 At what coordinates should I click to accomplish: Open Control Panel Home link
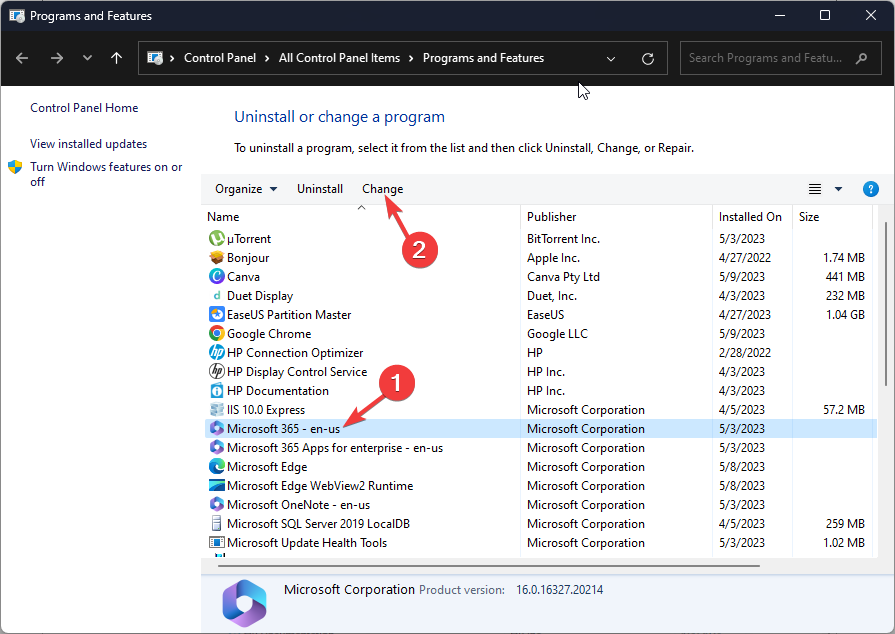(84, 108)
